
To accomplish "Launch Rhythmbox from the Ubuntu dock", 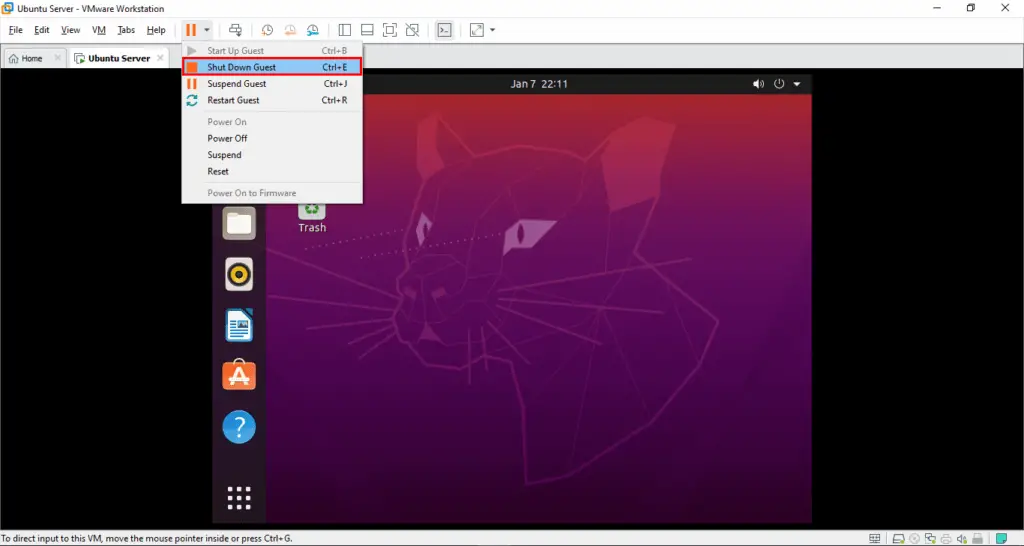I will (239, 274).
